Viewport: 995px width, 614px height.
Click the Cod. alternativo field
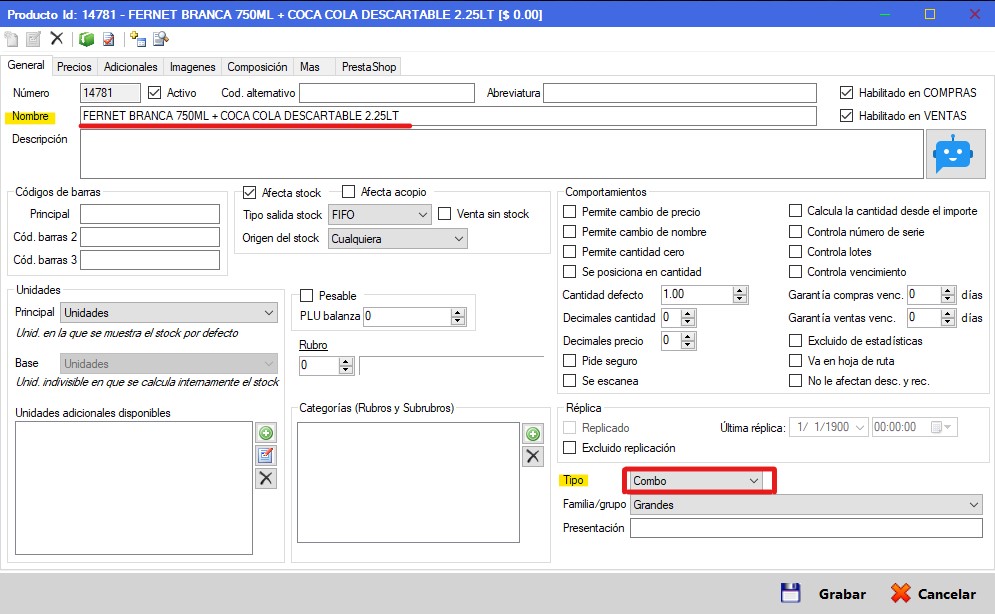click(x=386, y=93)
